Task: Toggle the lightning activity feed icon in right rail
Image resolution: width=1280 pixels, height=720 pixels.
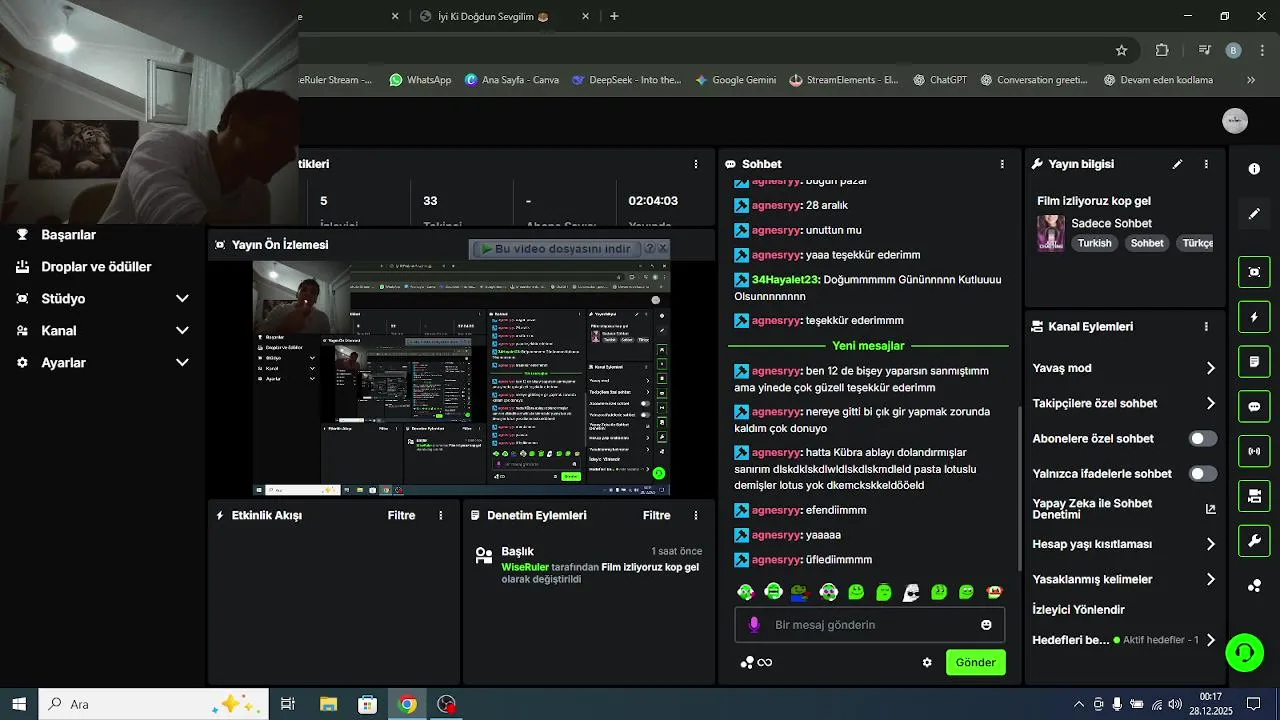Action: (1254, 317)
